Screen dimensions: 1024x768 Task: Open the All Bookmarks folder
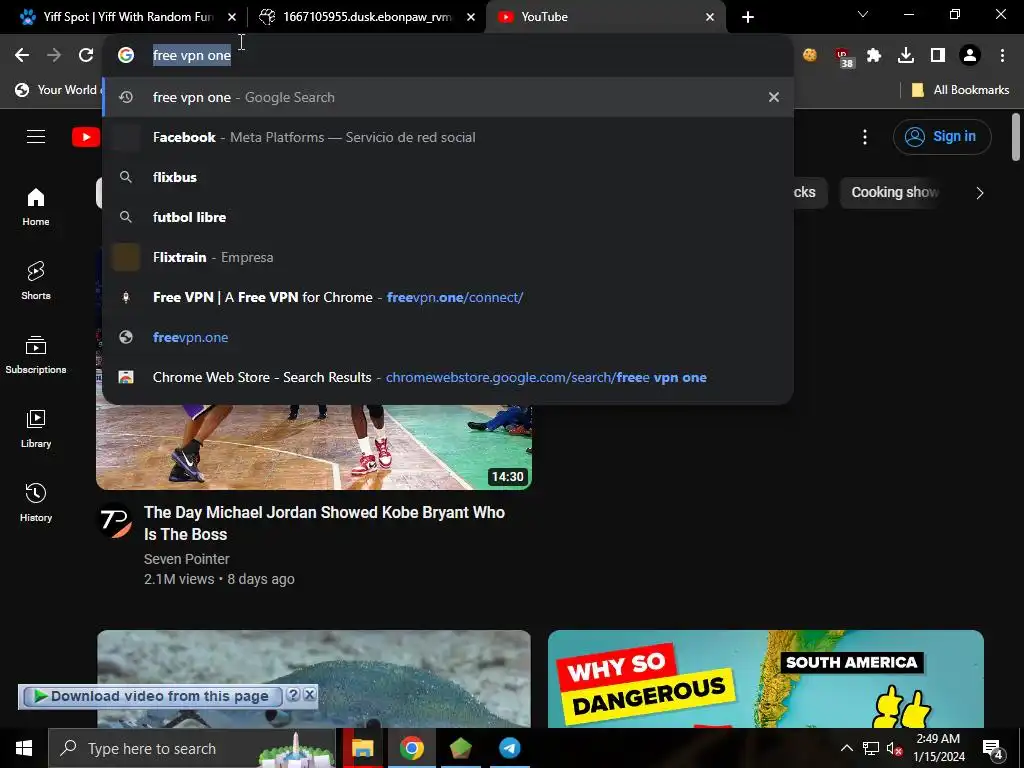pos(960,90)
